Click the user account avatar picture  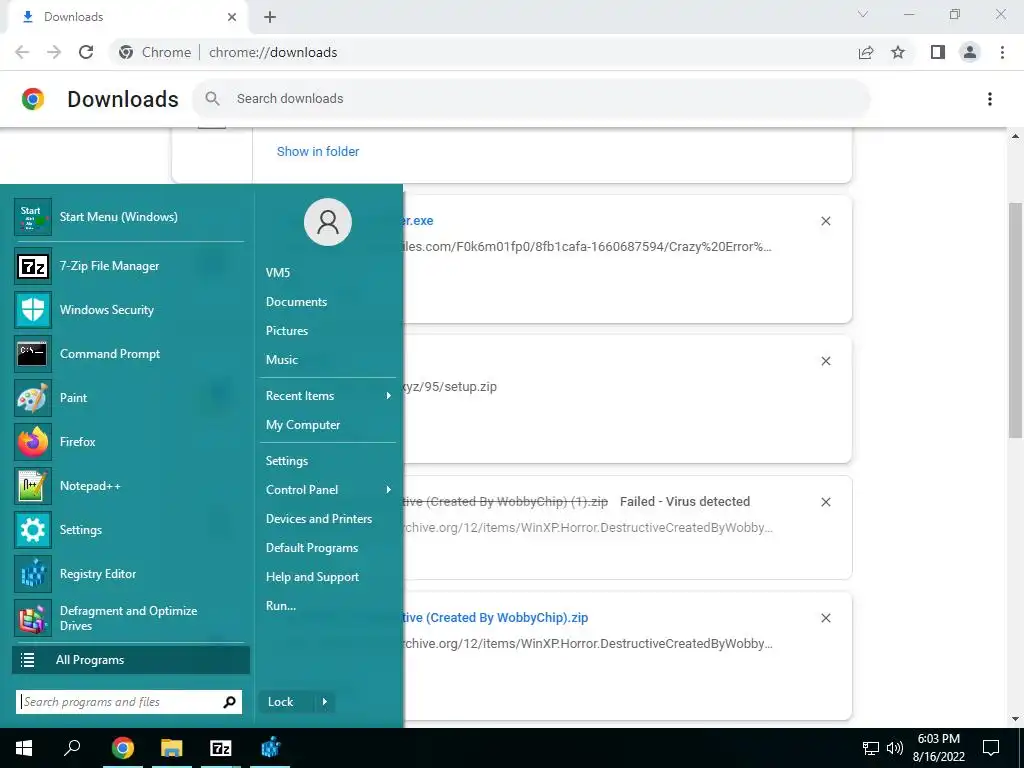point(328,222)
